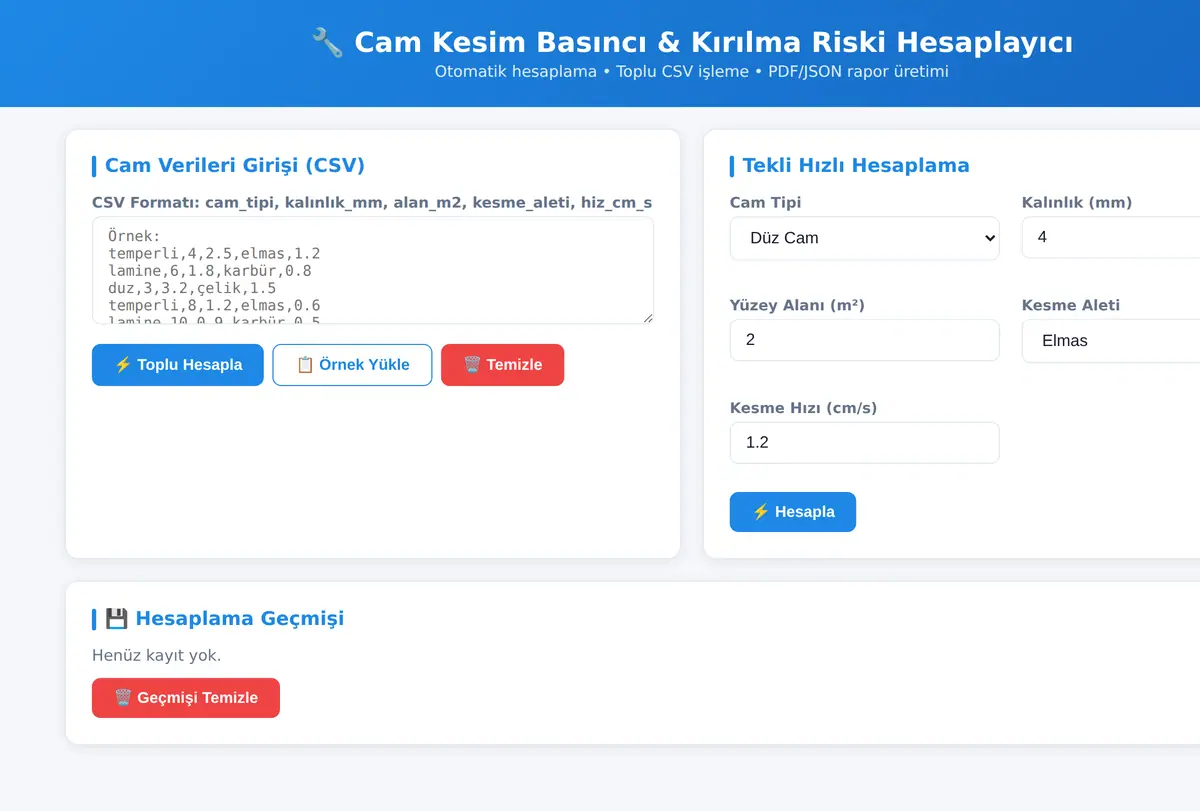This screenshot has width=1200, height=811.
Task: Clear CSV input with Temizle button
Action: [502, 365]
